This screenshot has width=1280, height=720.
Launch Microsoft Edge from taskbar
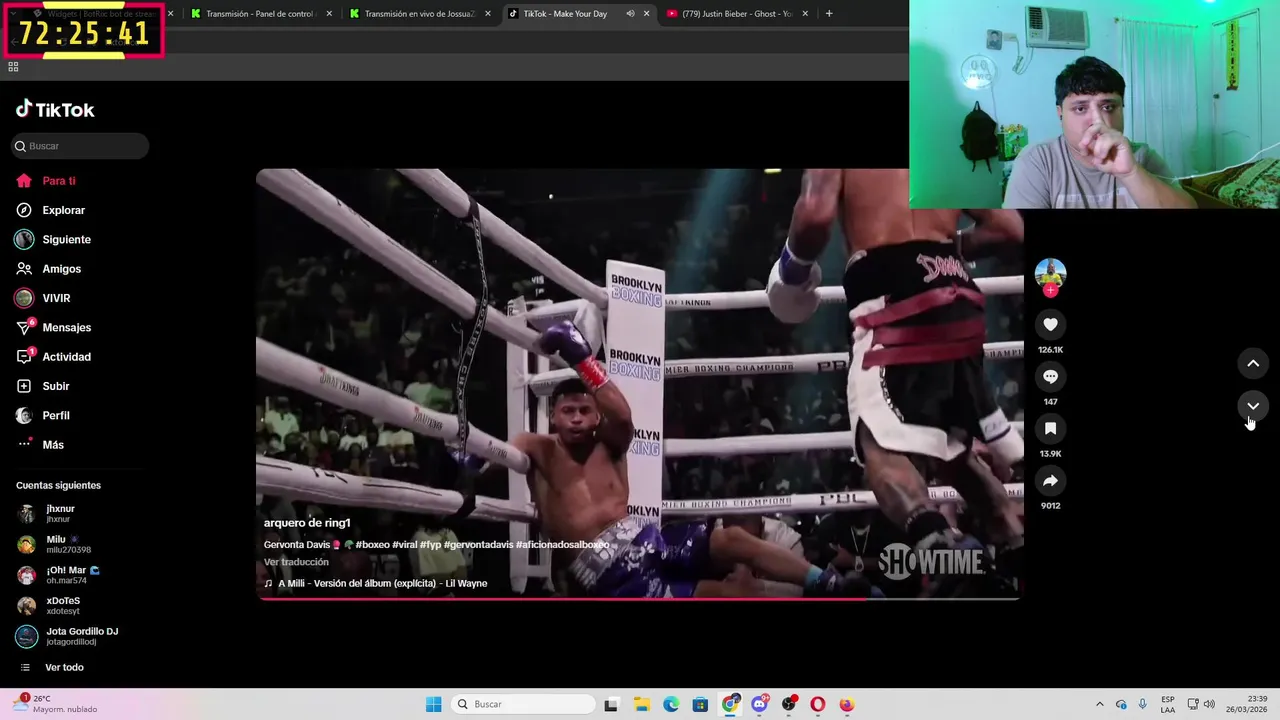coord(671,704)
